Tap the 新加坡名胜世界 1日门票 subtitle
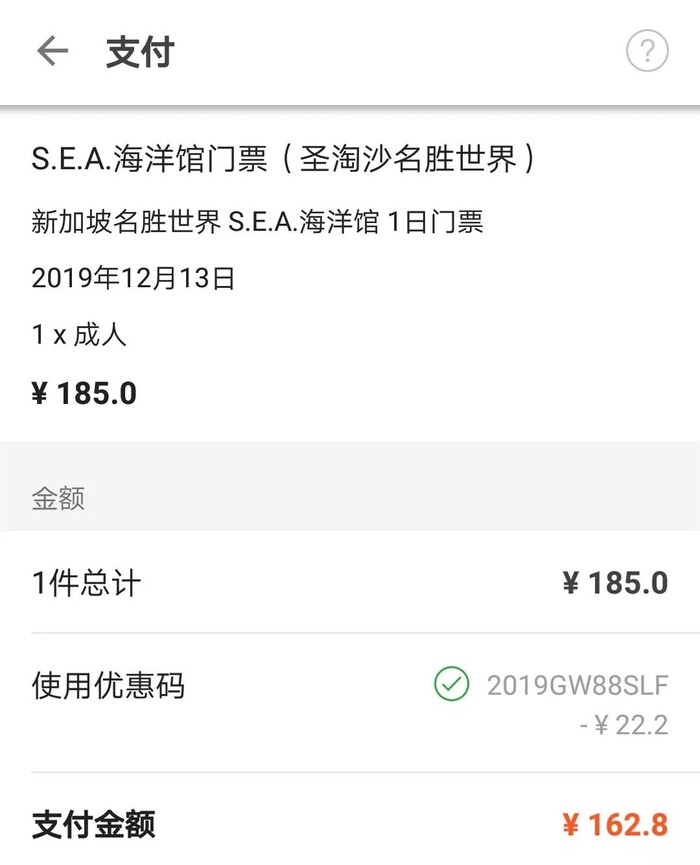The image size is (700, 865). [x=257, y=222]
